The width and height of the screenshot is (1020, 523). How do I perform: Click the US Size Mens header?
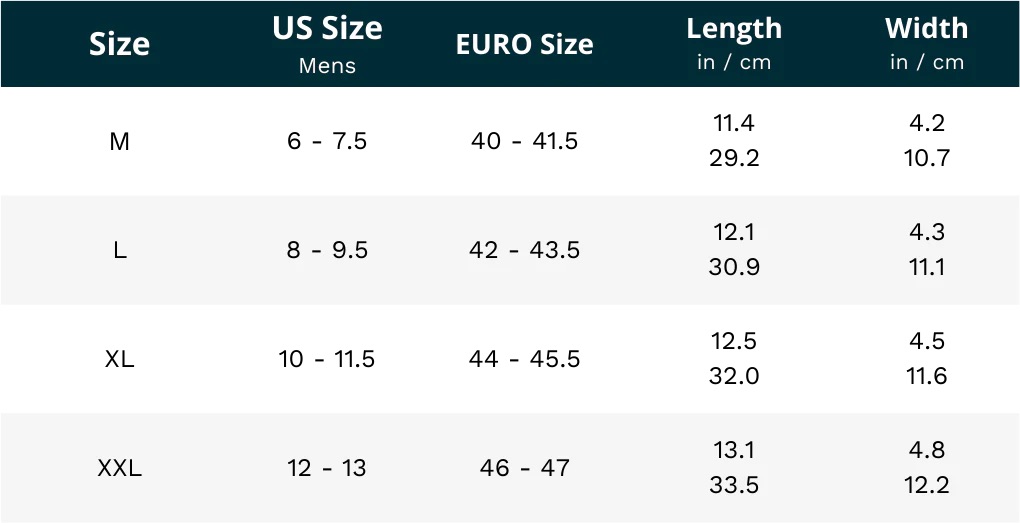(x=327, y=43)
